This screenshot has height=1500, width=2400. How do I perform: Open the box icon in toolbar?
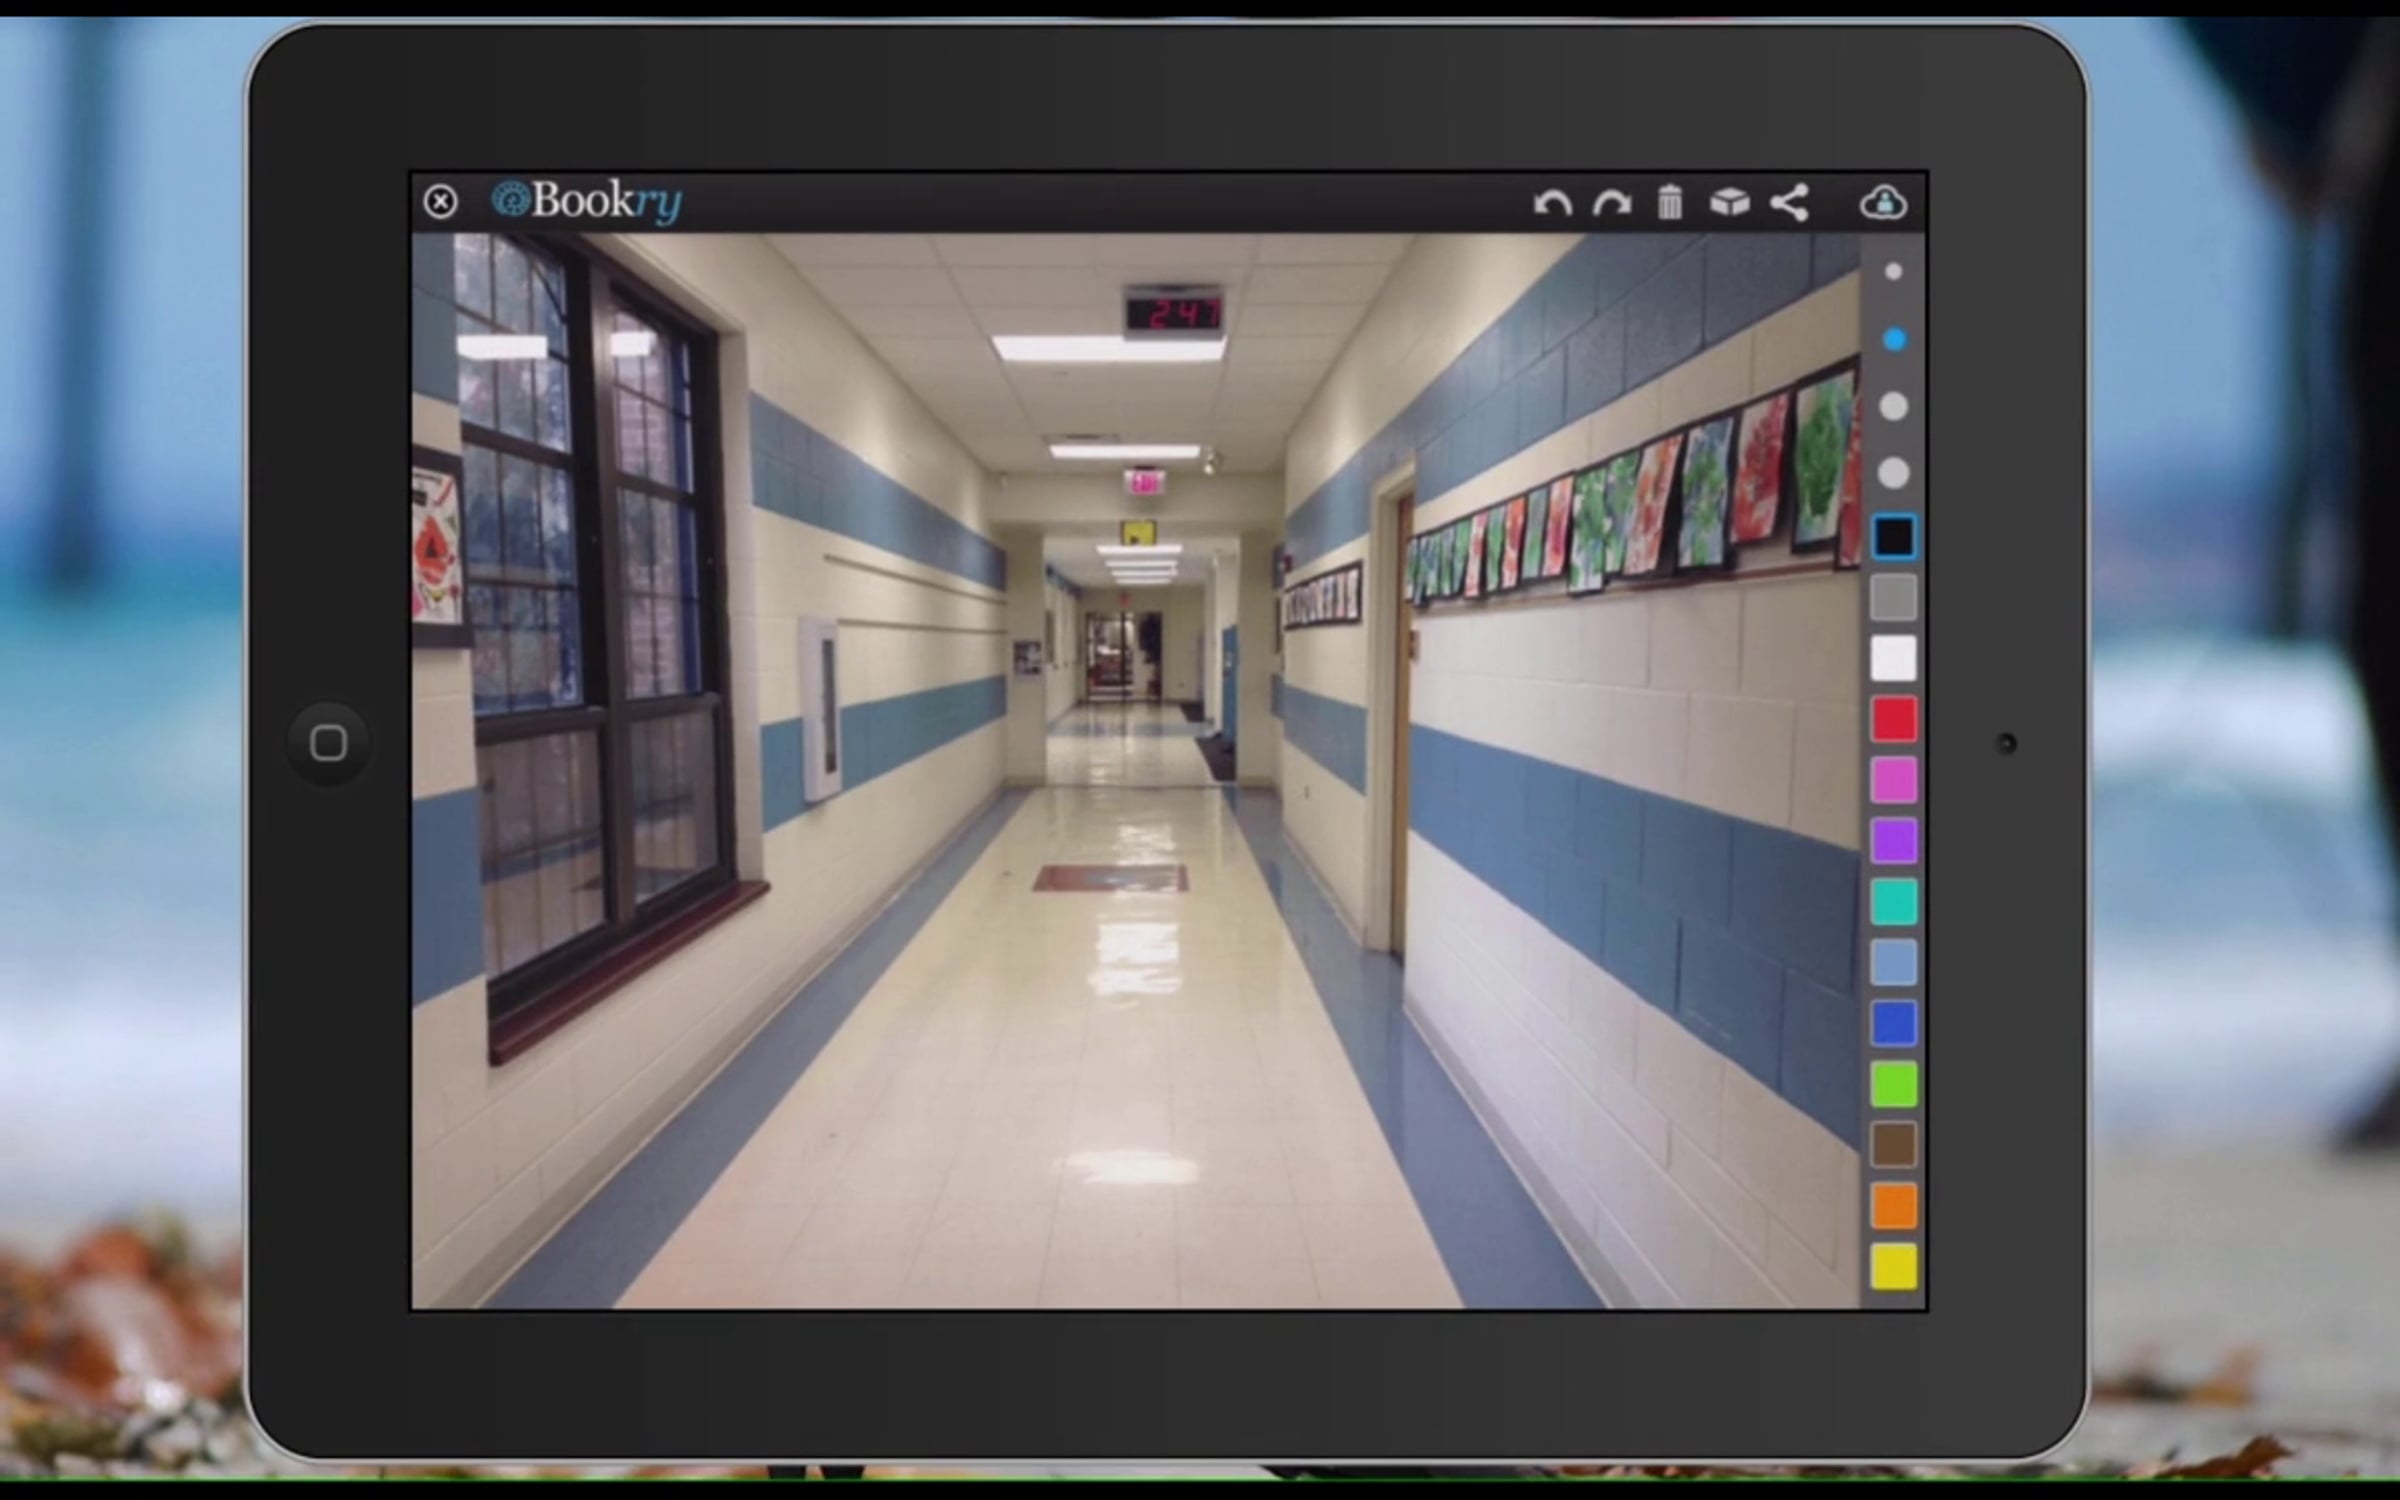[1729, 202]
